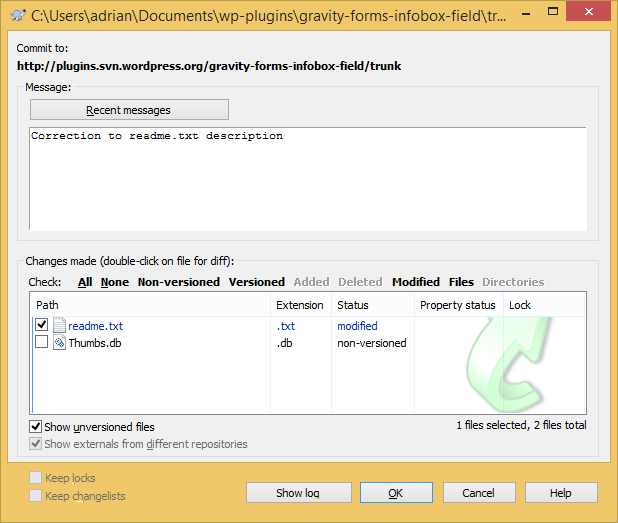Open Help for the commit dialog
618x523 pixels.
(561, 493)
